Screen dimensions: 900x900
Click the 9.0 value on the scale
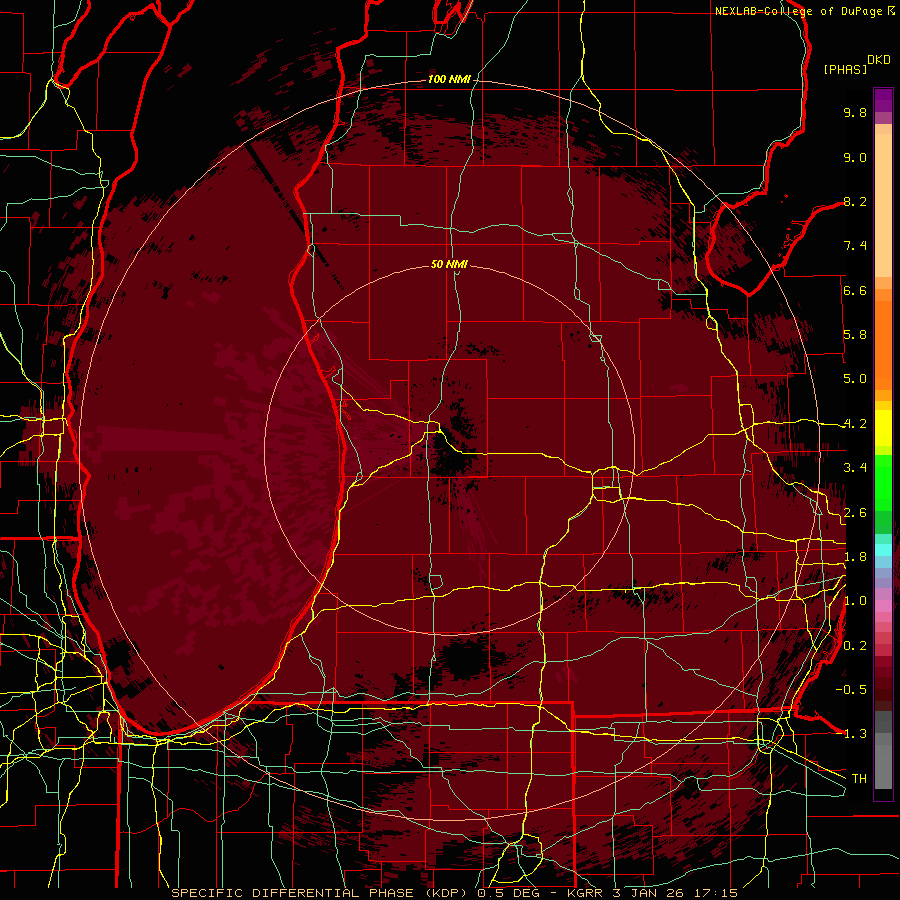pos(855,158)
